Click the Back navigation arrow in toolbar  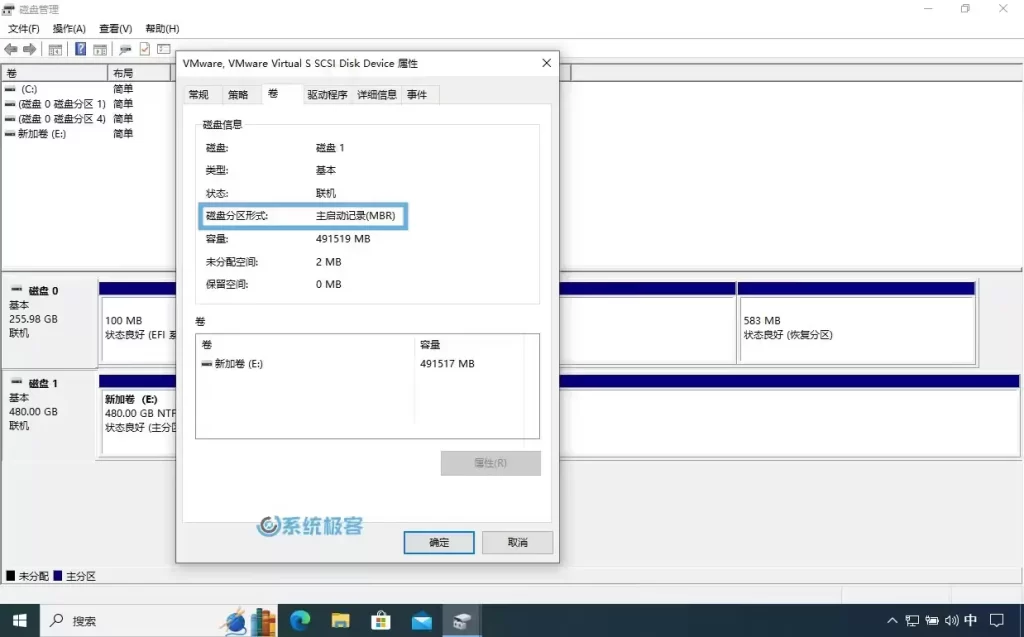point(10,49)
